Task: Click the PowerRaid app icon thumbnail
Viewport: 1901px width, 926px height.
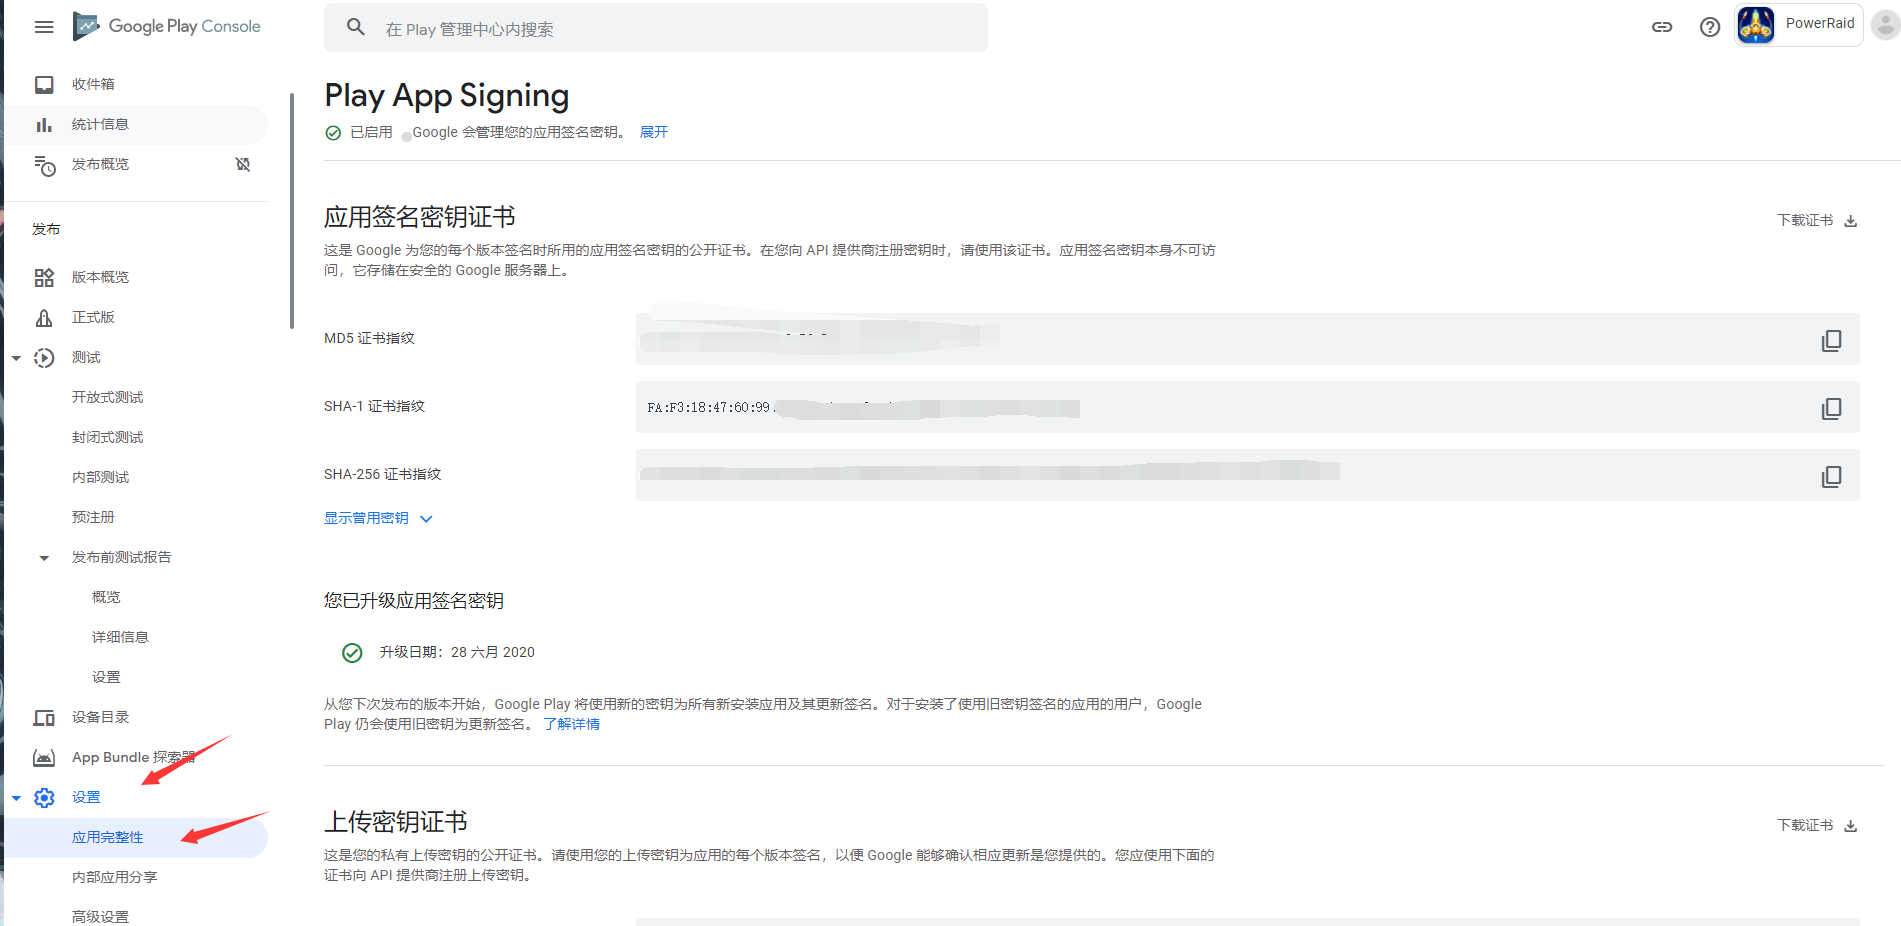Action: tap(1756, 24)
